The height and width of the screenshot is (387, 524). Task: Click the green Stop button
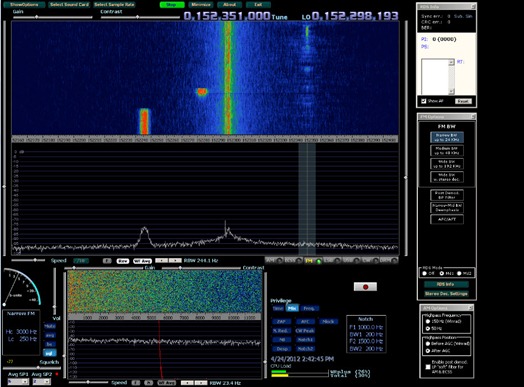click(172, 5)
